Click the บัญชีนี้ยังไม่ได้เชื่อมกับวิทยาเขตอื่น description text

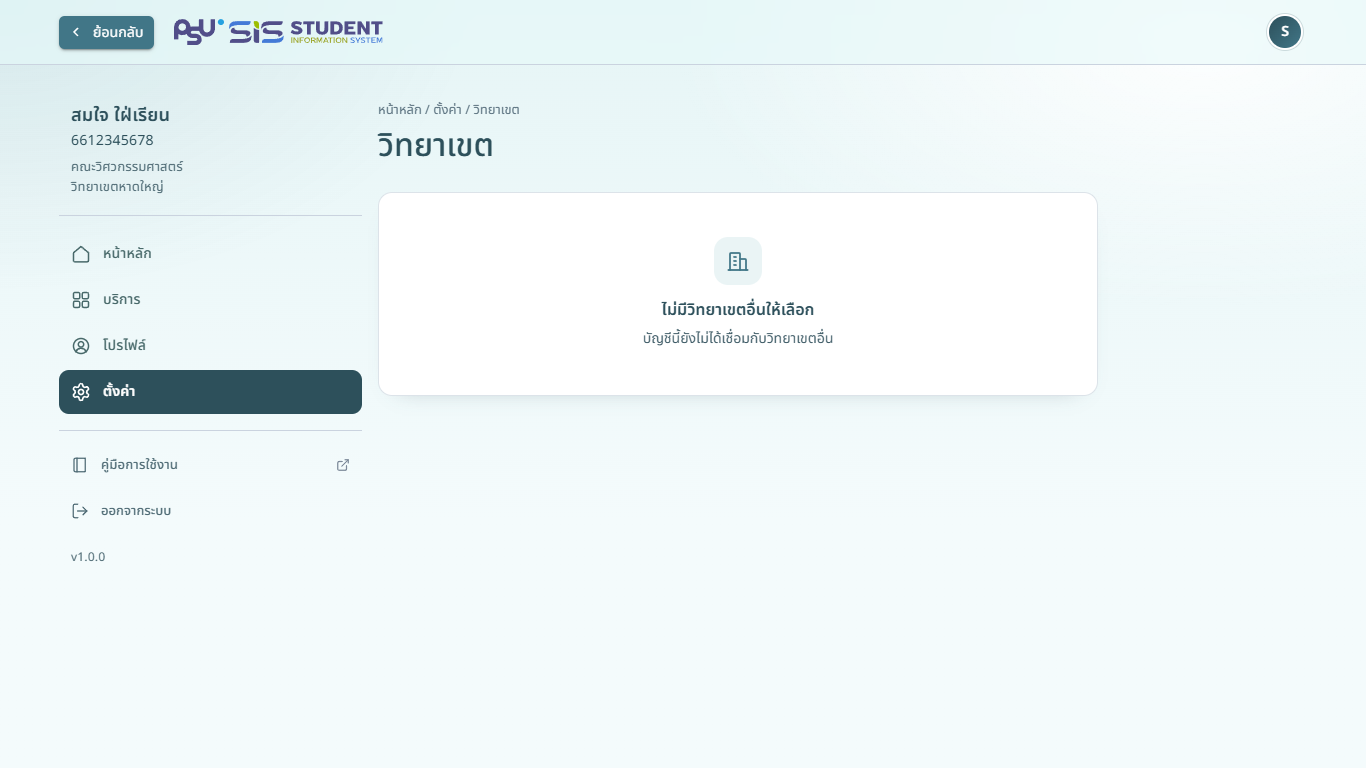coord(738,339)
